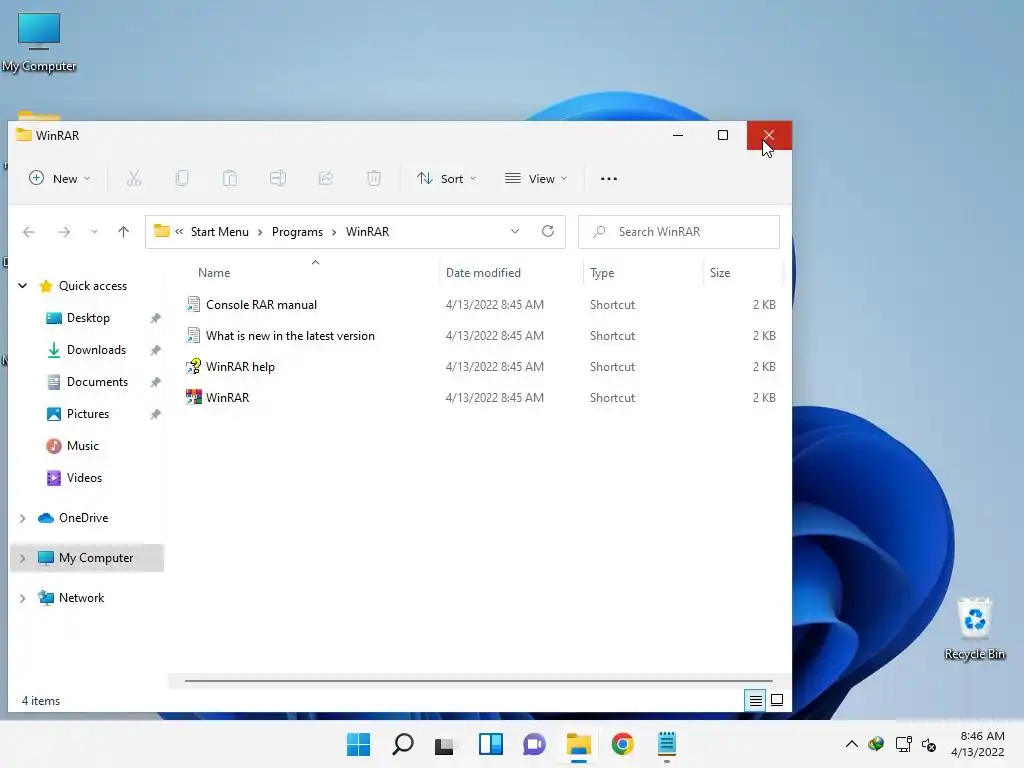Click the horizontal scrollbar in file list
Screen dimensions: 1024x768
[478, 680]
